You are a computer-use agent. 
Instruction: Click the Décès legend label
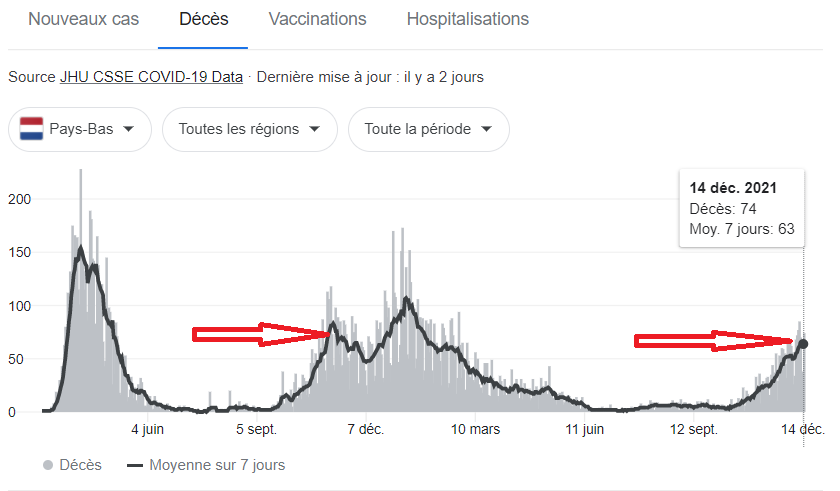click(80, 465)
